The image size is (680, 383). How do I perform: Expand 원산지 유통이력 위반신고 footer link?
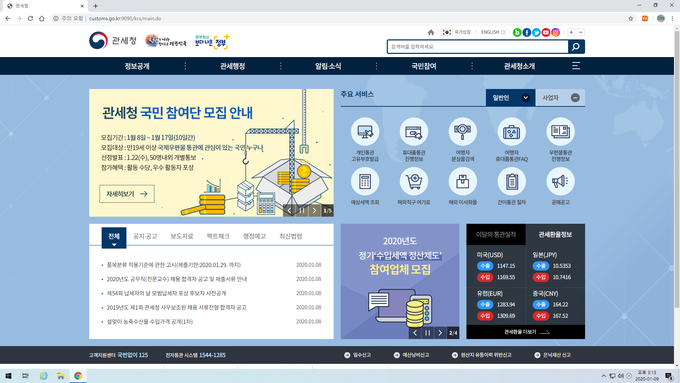click(482, 355)
